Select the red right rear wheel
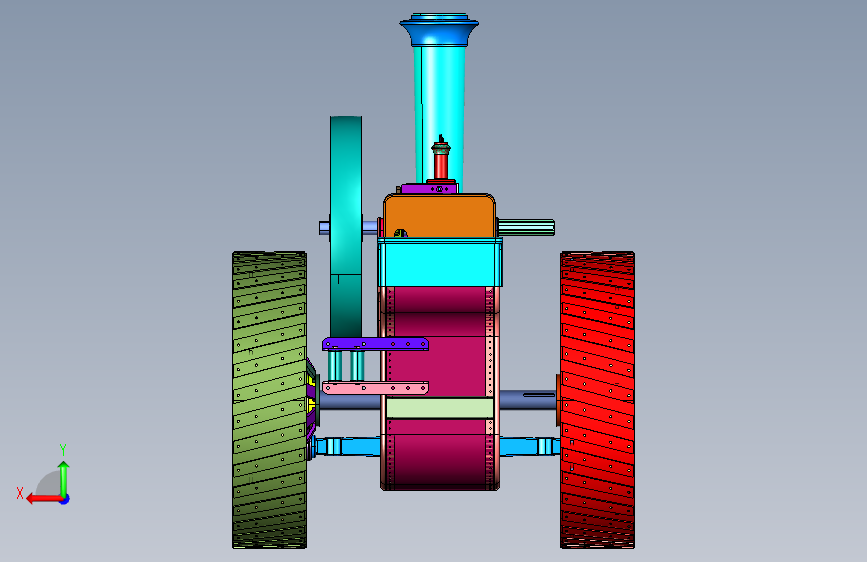867x562 pixels. 598,400
